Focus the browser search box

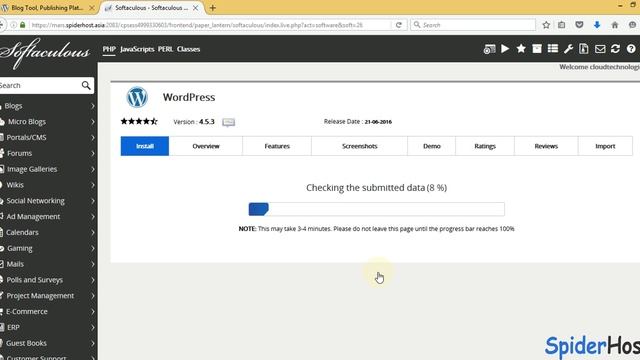pos(473,25)
